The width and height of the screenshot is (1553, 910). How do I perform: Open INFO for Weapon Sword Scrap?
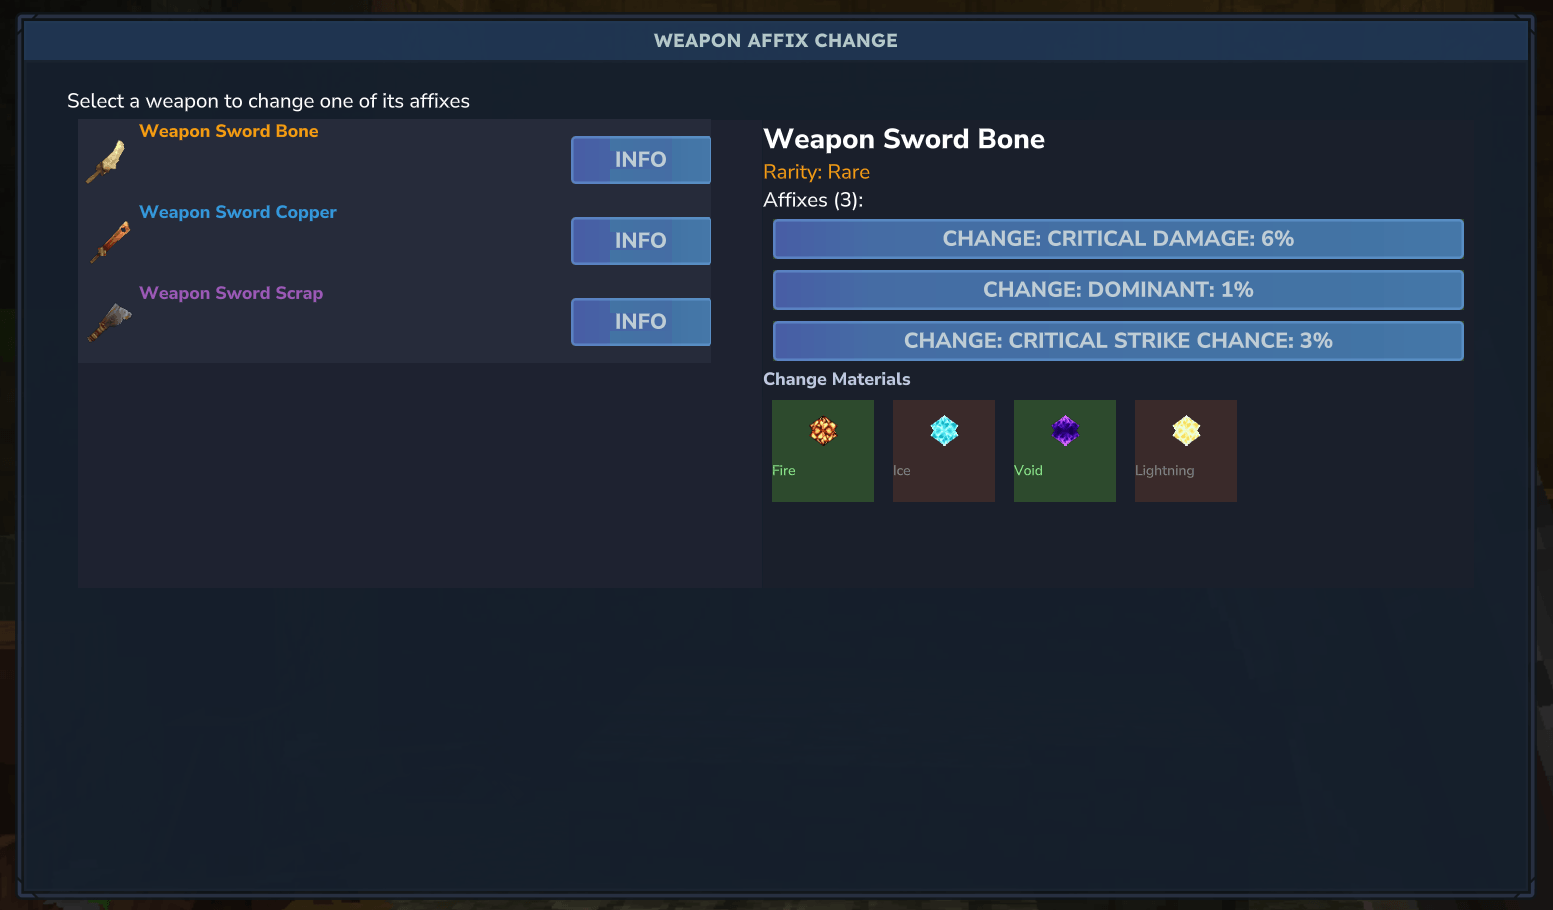click(641, 322)
